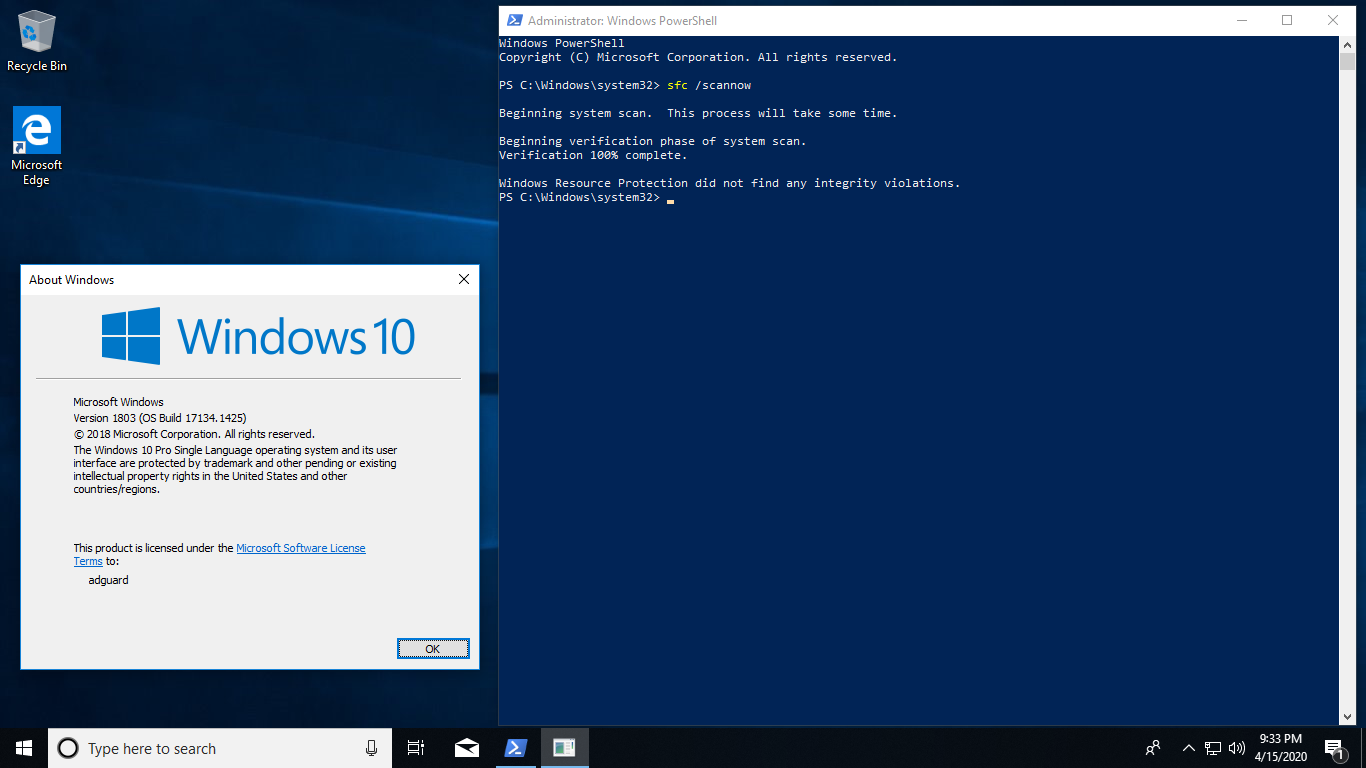Open the Action Center notifications icon
Screen dimensions: 1366x768
[x=1334, y=748]
